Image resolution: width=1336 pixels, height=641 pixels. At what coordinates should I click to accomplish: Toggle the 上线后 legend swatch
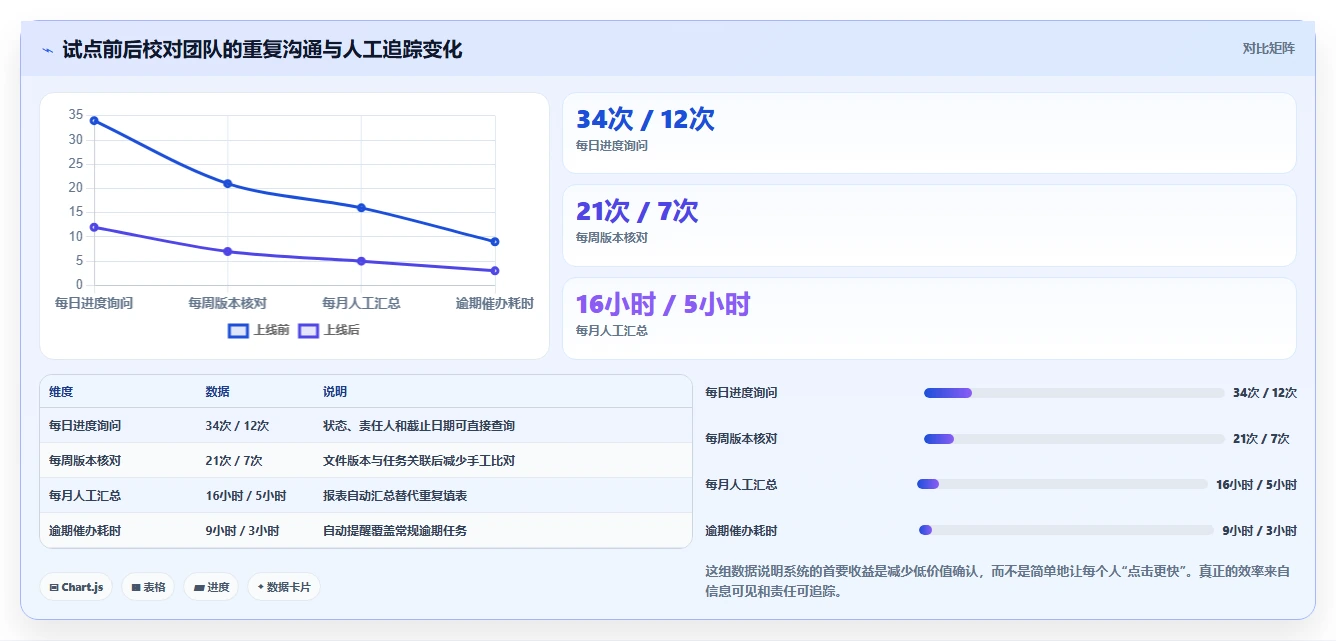click(308, 330)
